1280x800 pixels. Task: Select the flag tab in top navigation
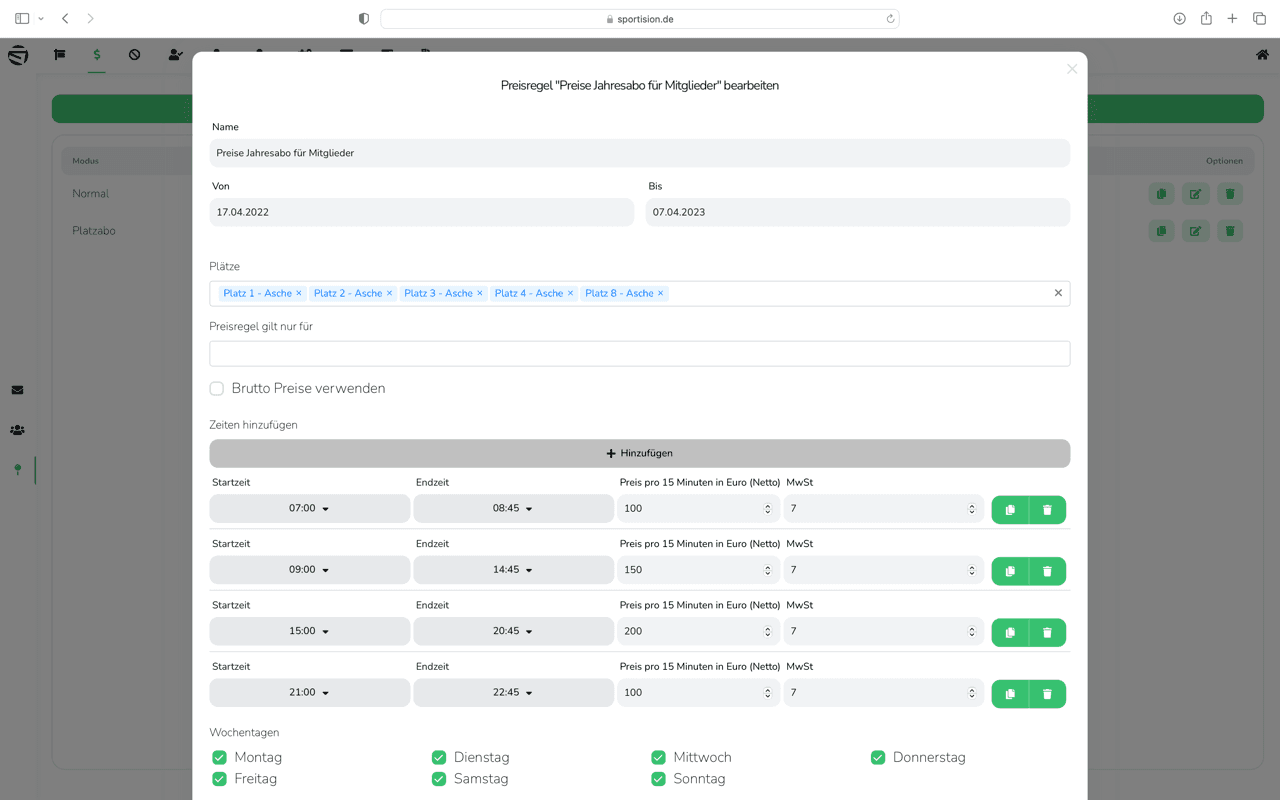tap(60, 55)
